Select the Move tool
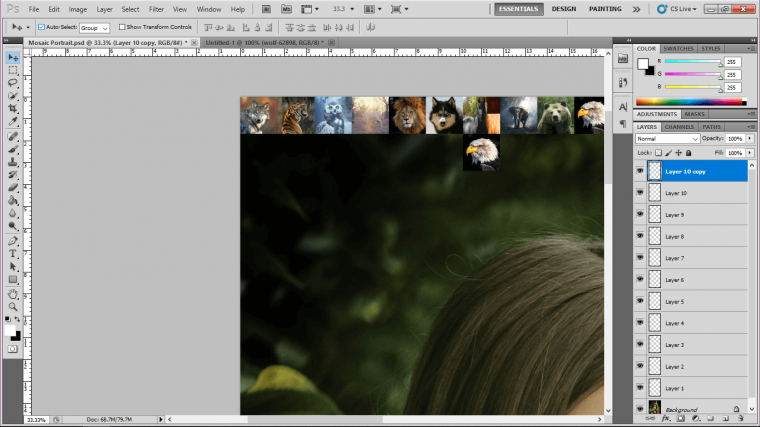Screen dimensions: 760x427 13,58
